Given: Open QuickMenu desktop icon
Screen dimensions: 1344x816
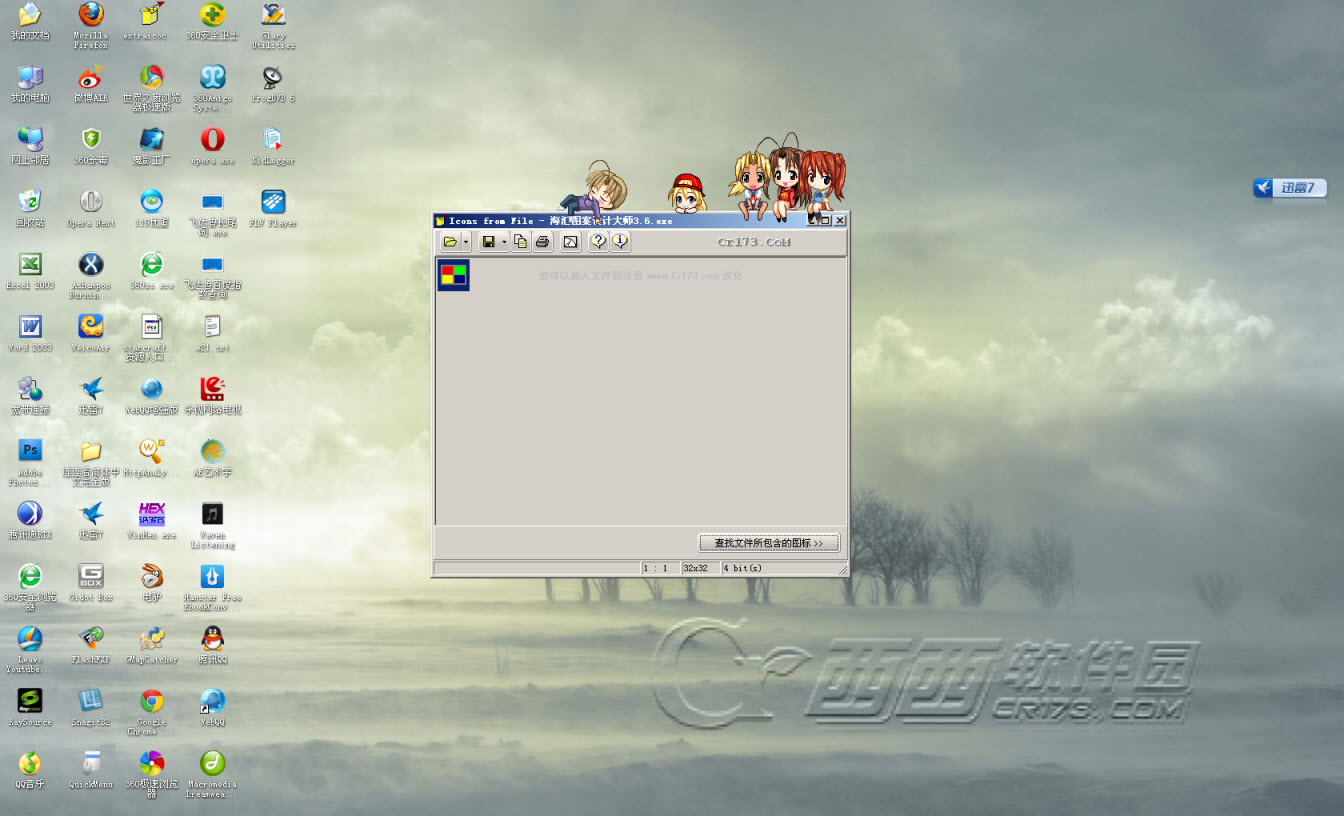Looking at the screenshot, I should coord(91,769).
